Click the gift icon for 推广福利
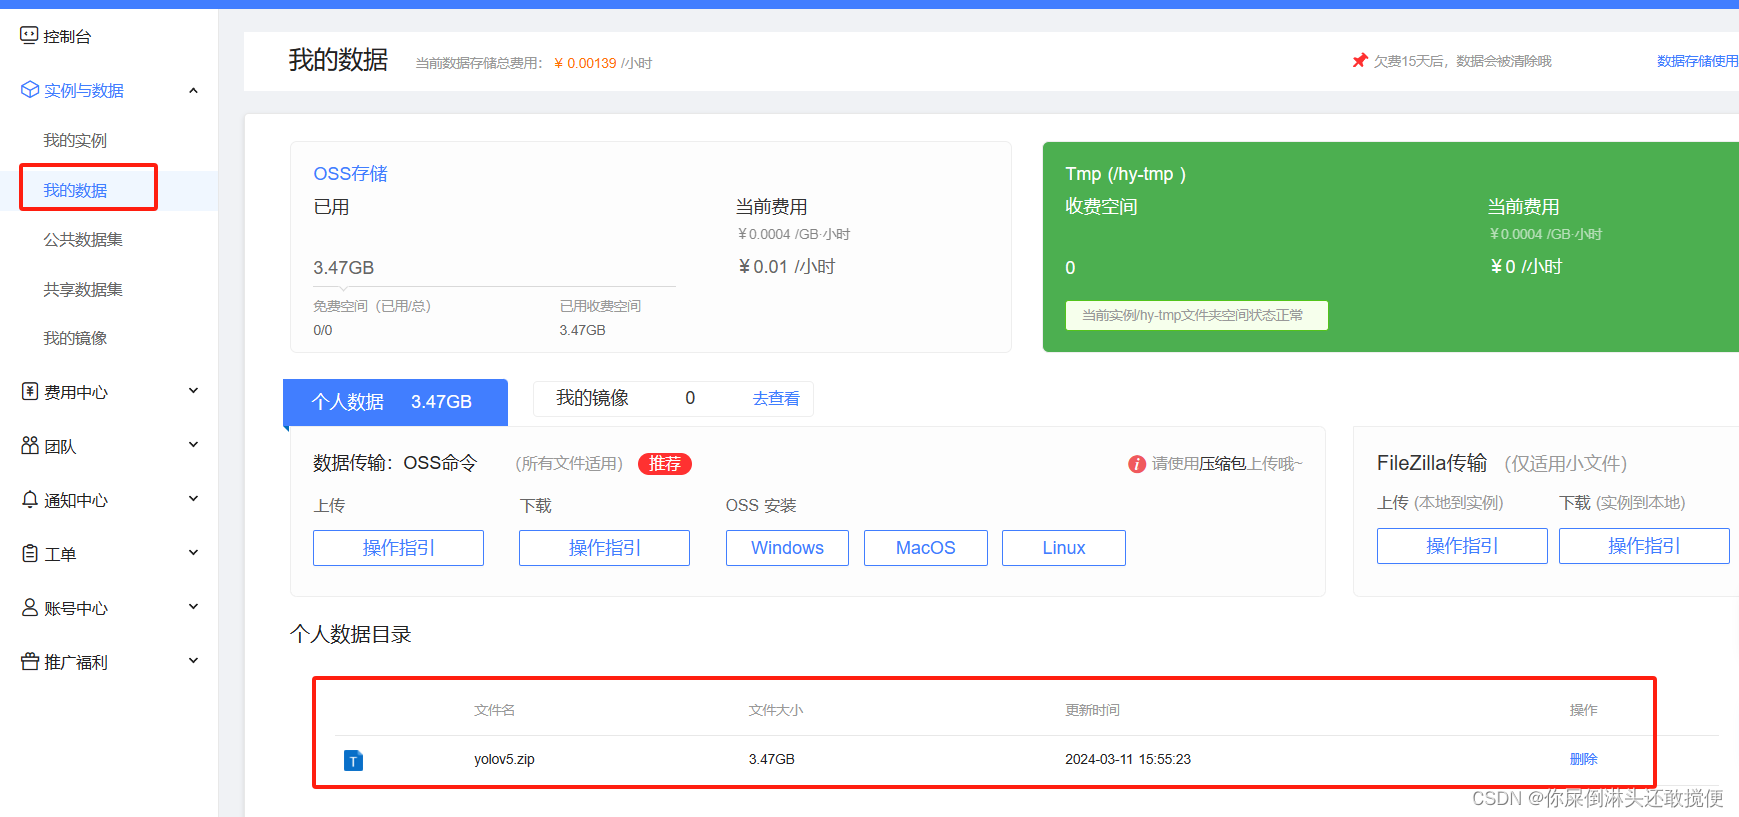The image size is (1739, 817). pyautogui.click(x=30, y=662)
